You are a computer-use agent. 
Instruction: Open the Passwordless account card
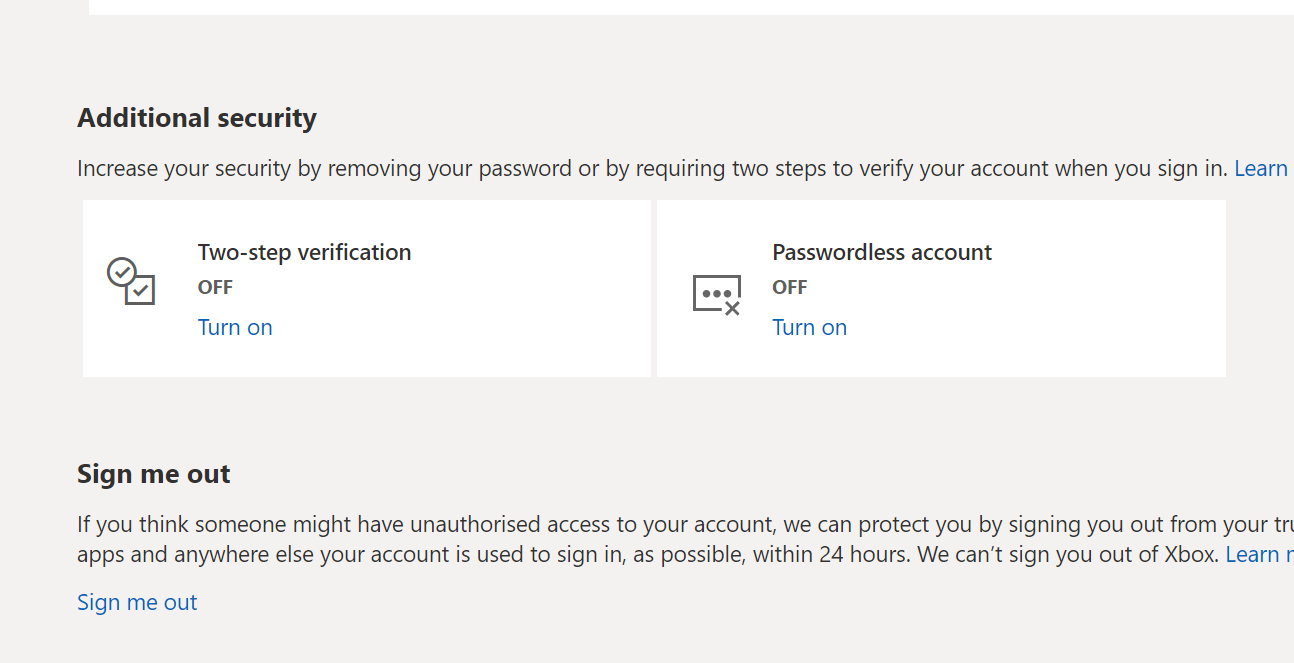(940, 288)
